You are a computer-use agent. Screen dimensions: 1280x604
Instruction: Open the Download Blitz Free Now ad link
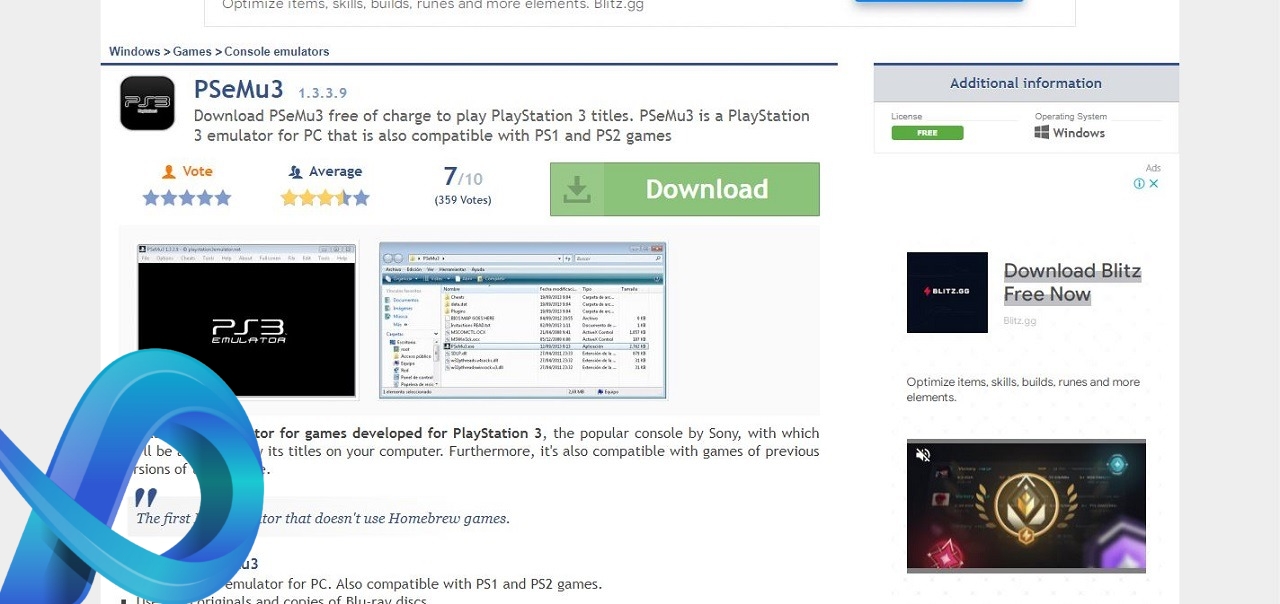(1072, 282)
